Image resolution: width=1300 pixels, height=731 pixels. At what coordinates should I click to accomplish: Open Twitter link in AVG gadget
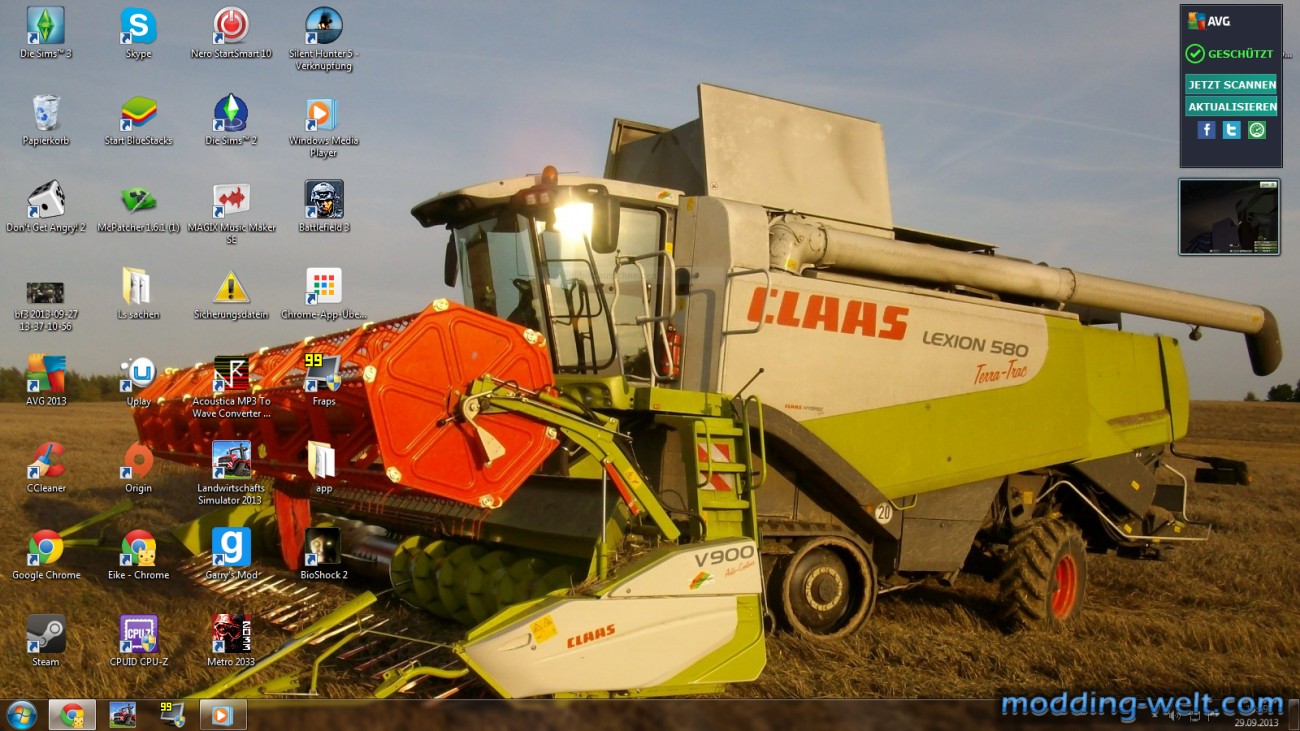(x=1231, y=130)
